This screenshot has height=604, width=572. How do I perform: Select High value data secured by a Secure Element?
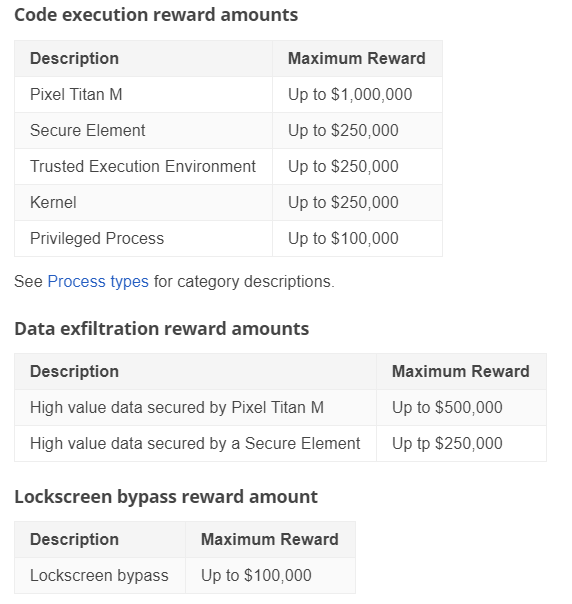coord(195,443)
